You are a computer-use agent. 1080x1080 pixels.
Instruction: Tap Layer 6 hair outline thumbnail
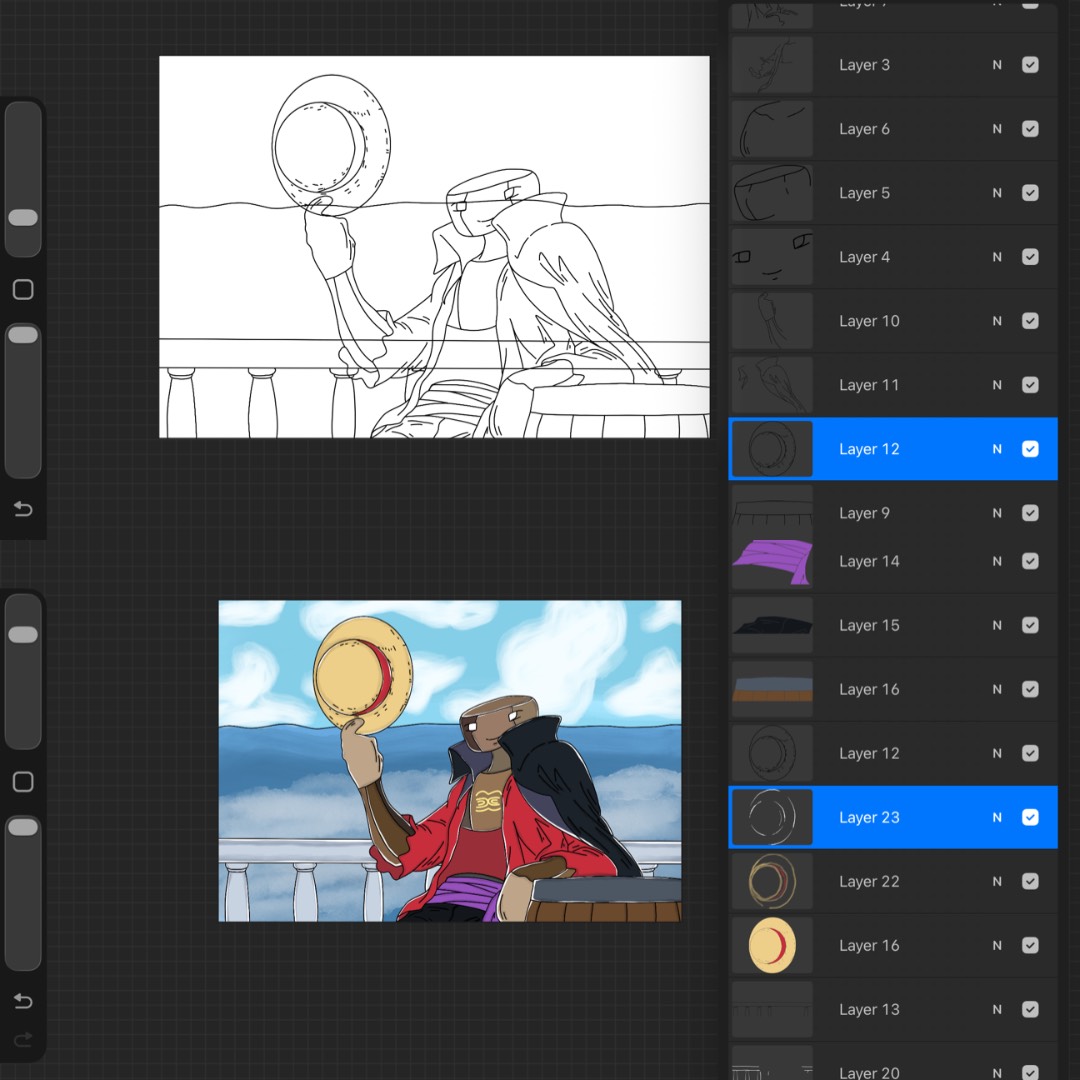(x=772, y=129)
